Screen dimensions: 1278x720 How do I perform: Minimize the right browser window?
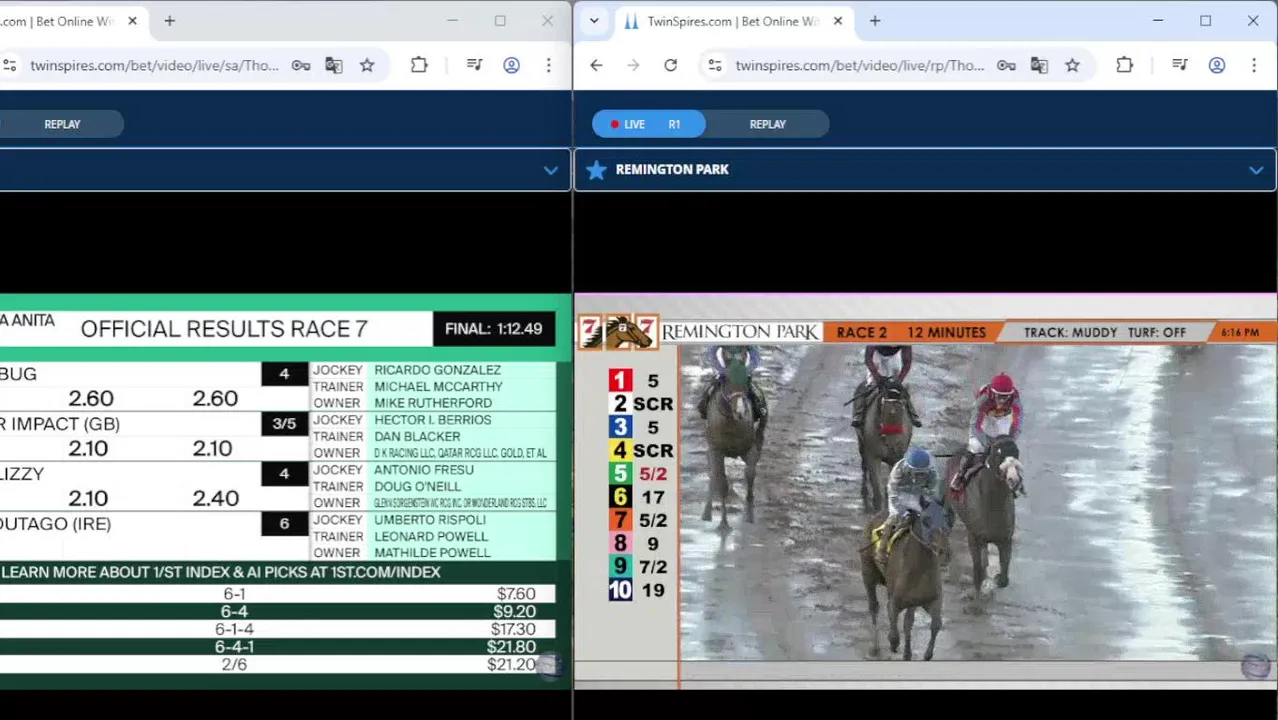click(1158, 21)
